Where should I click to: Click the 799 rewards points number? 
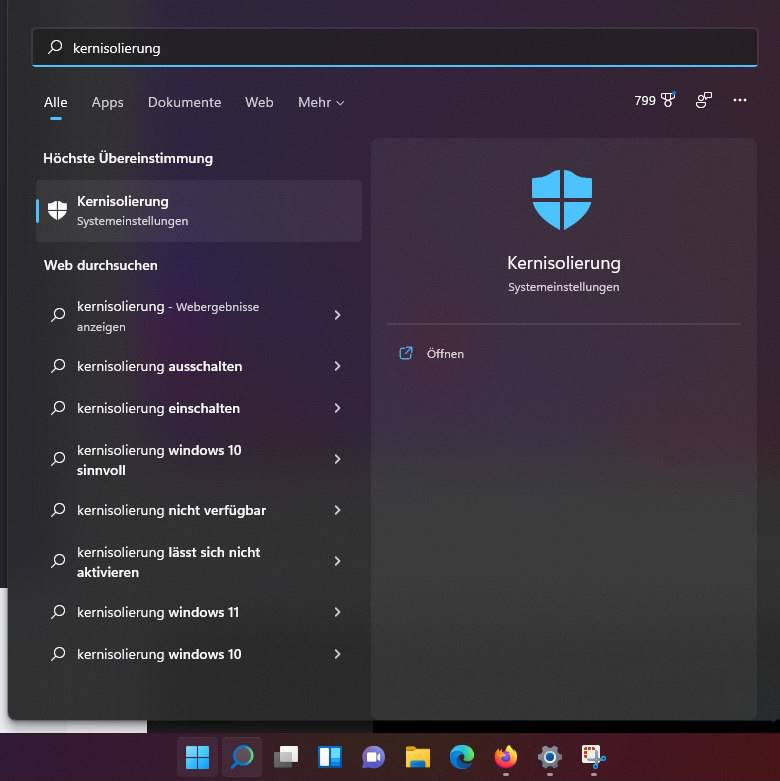click(x=645, y=101)
